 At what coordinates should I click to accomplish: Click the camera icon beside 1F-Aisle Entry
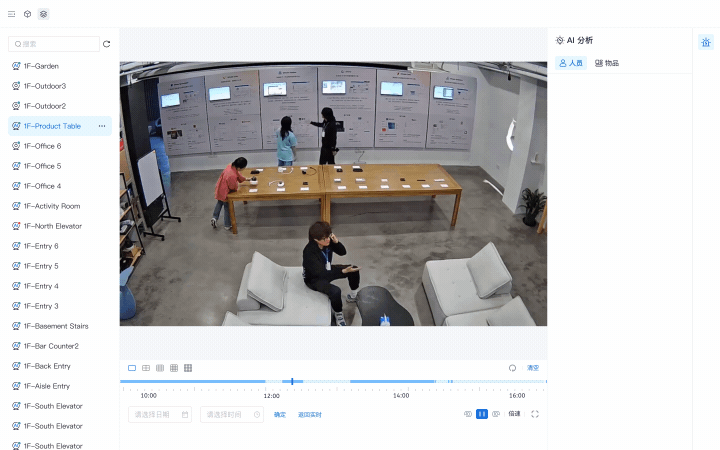[16, 386]
